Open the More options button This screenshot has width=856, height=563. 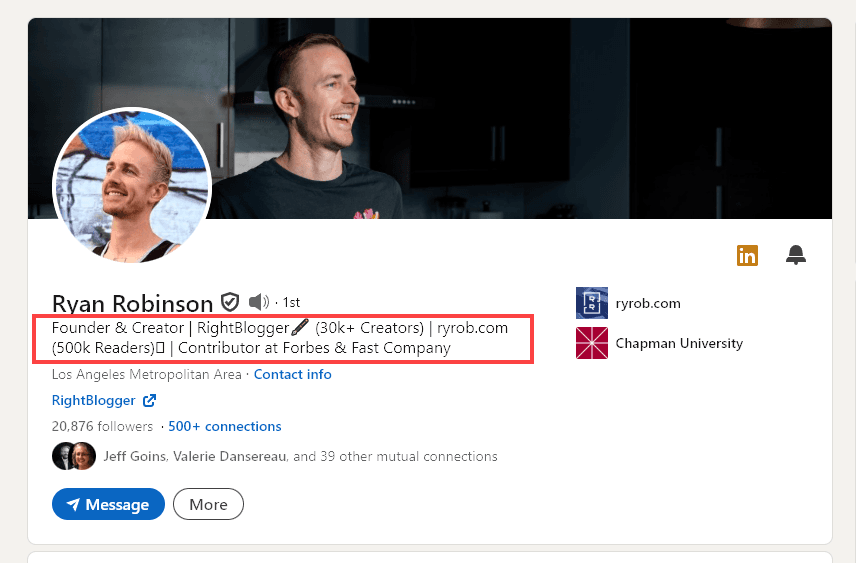tap(209, 504)
